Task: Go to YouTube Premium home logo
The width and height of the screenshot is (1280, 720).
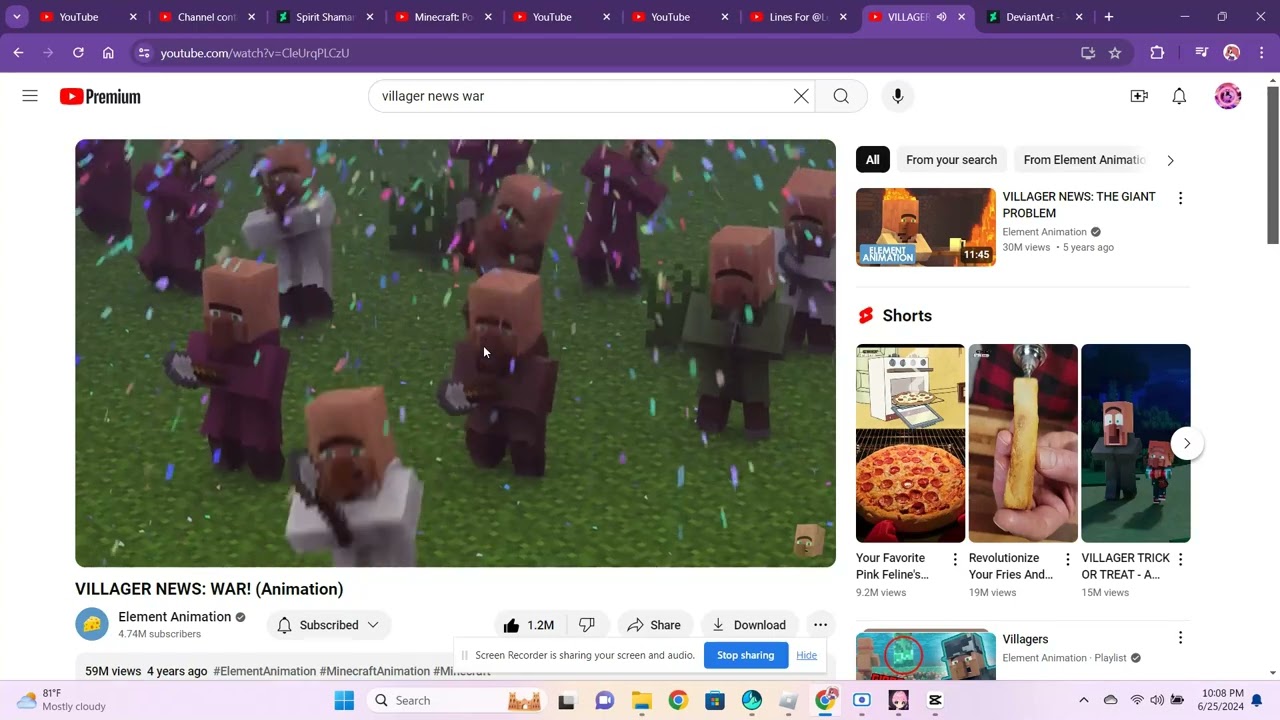Action: [100, 96]
